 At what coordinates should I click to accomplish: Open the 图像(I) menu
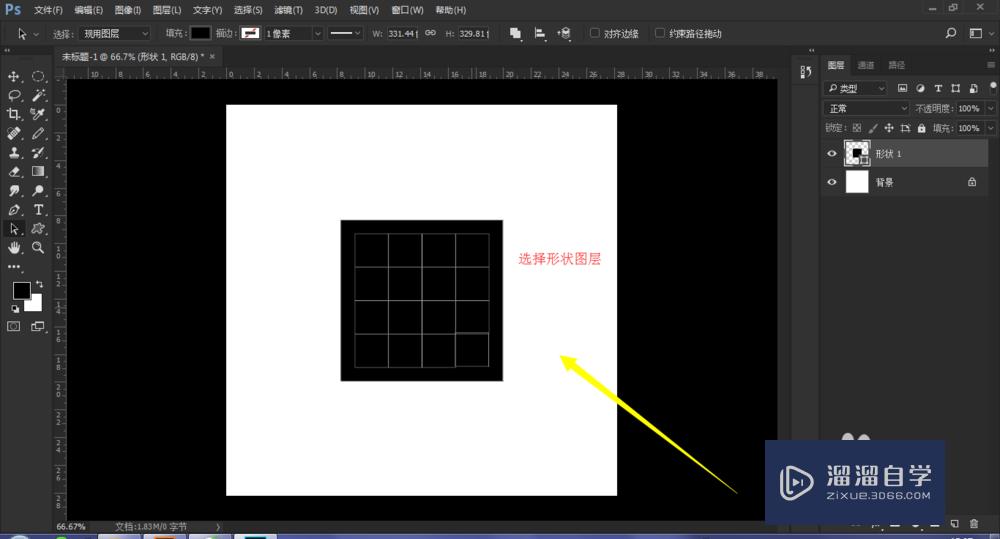128,10
